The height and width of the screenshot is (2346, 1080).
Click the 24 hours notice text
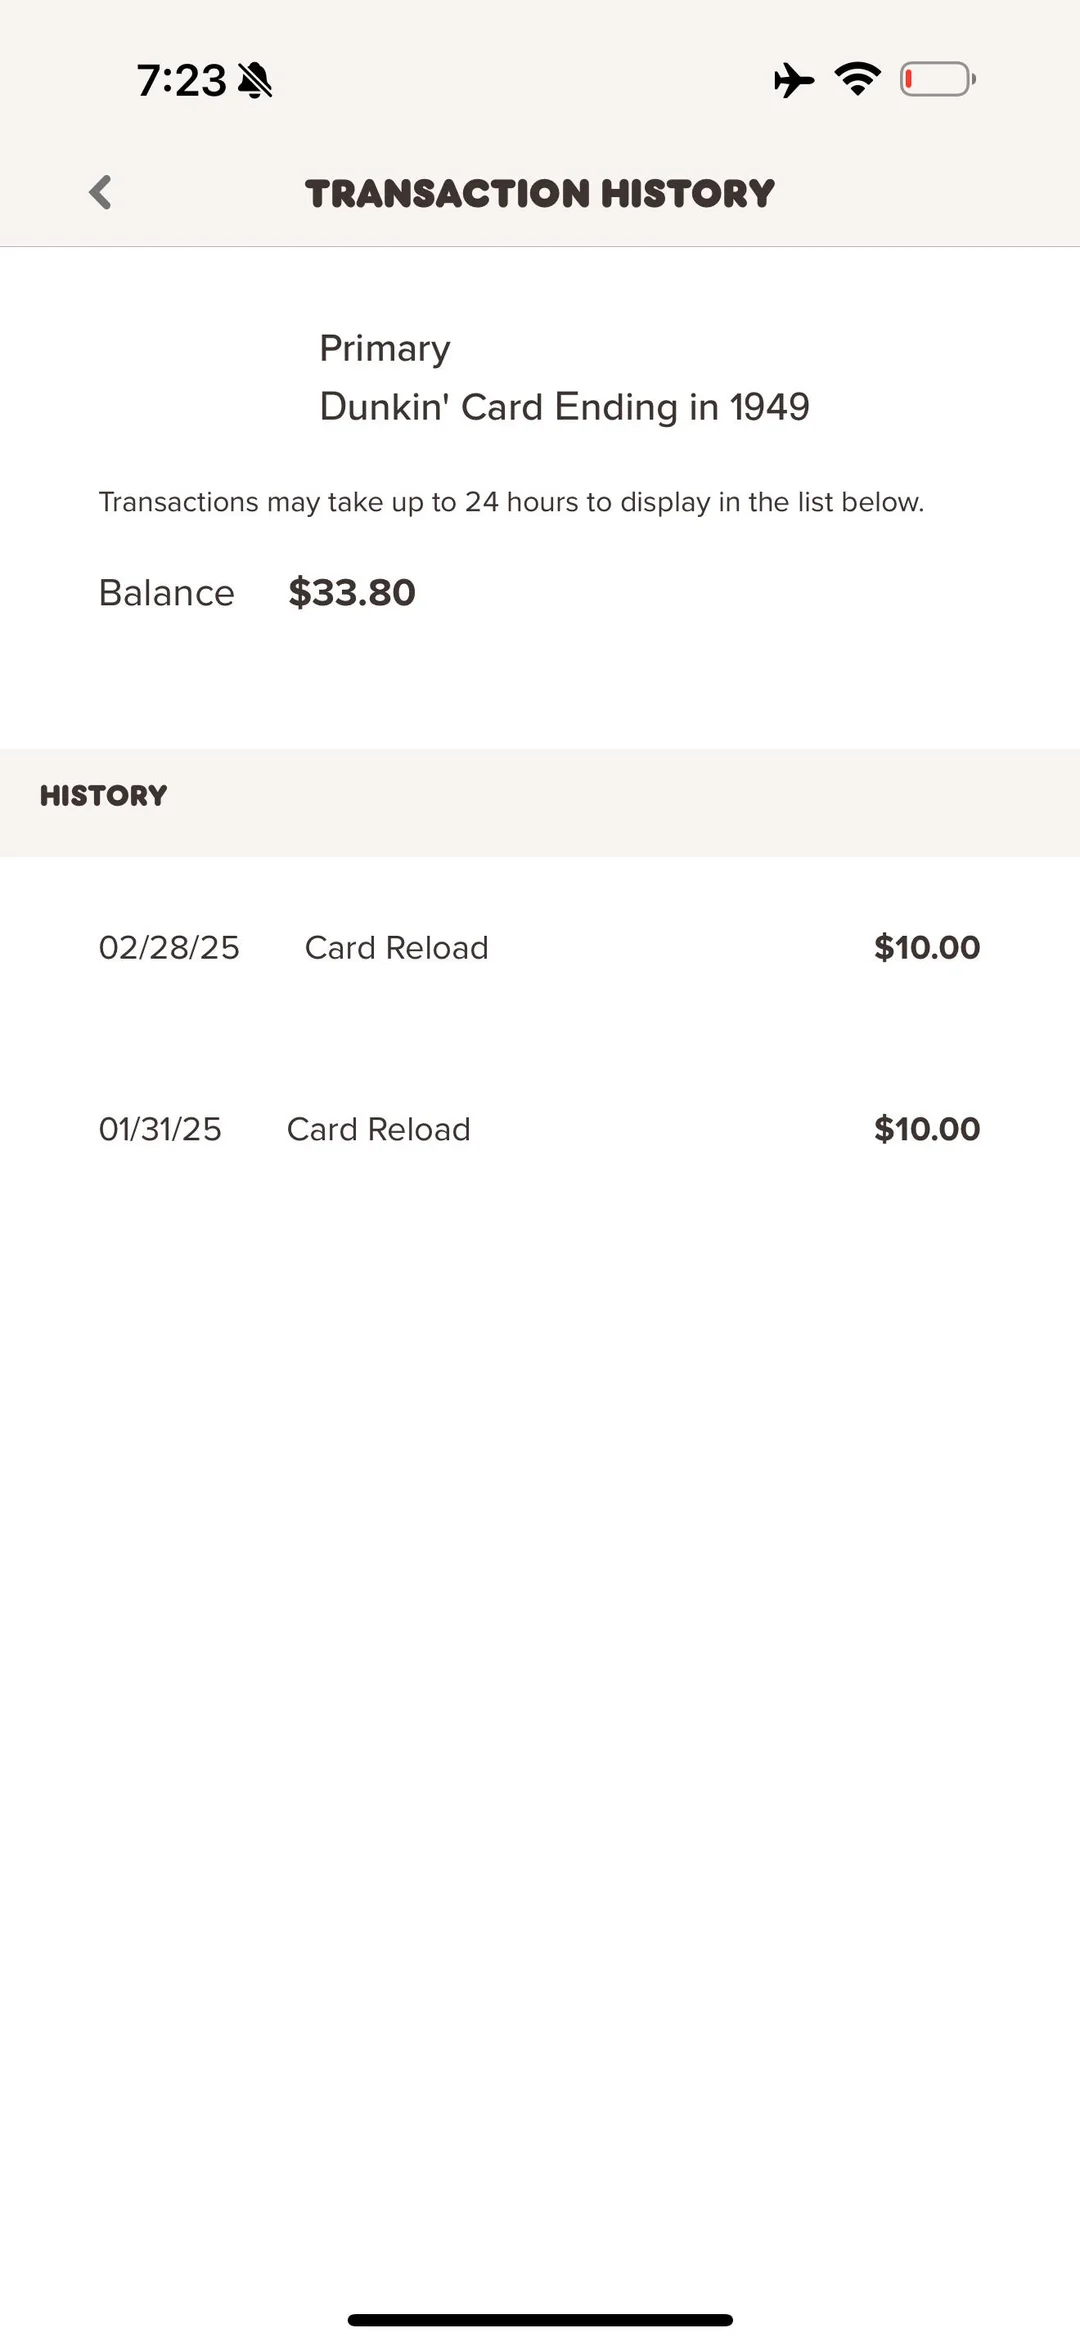tap(511, 502)
